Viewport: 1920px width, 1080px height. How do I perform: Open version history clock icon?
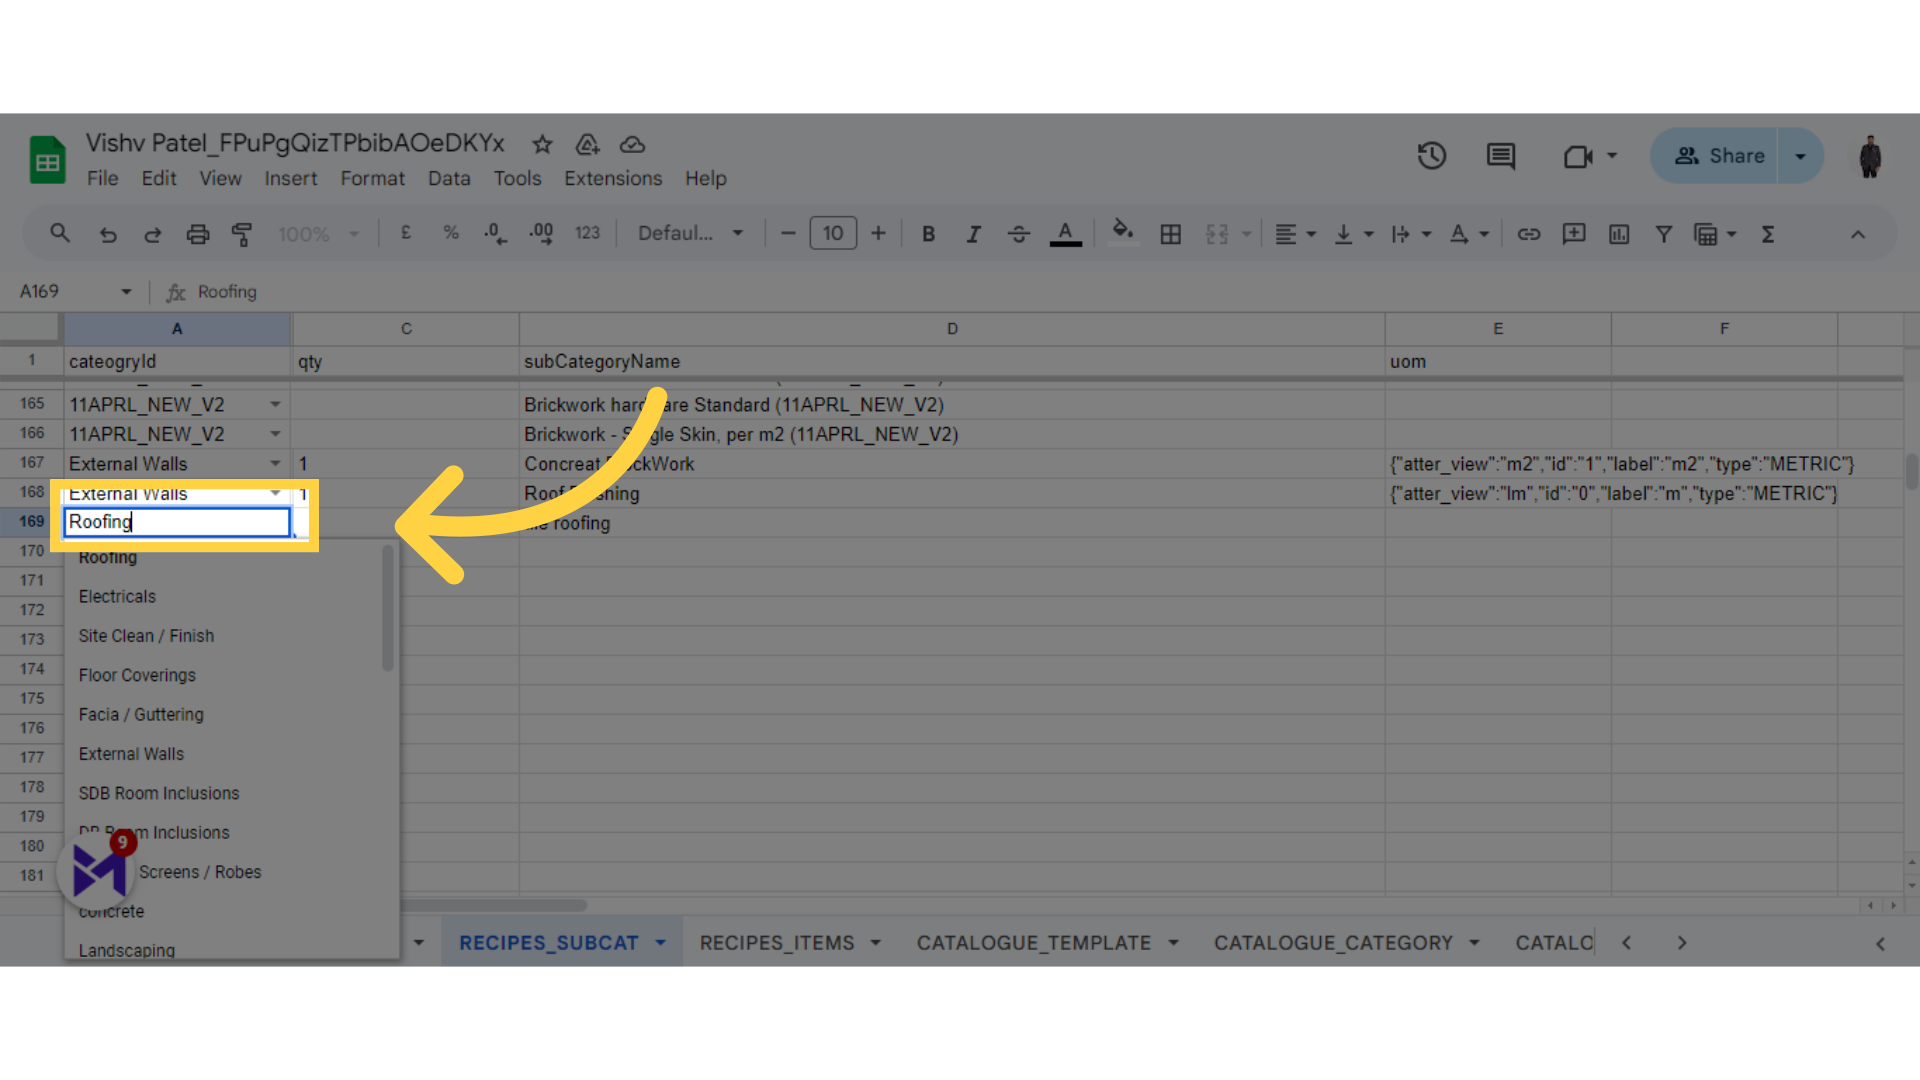(1431, 156)
